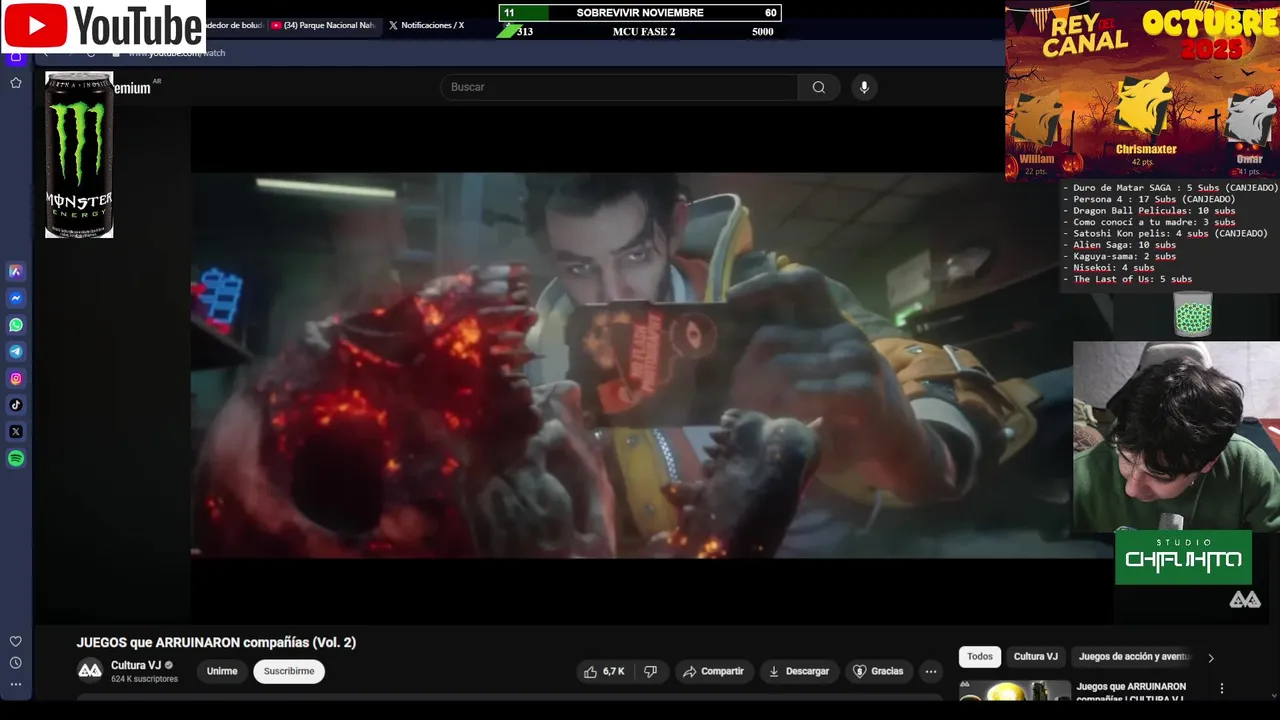Click the 624 K suscriptores text
The width and height of the screenshot is (1280, 720).
point(144,679)
